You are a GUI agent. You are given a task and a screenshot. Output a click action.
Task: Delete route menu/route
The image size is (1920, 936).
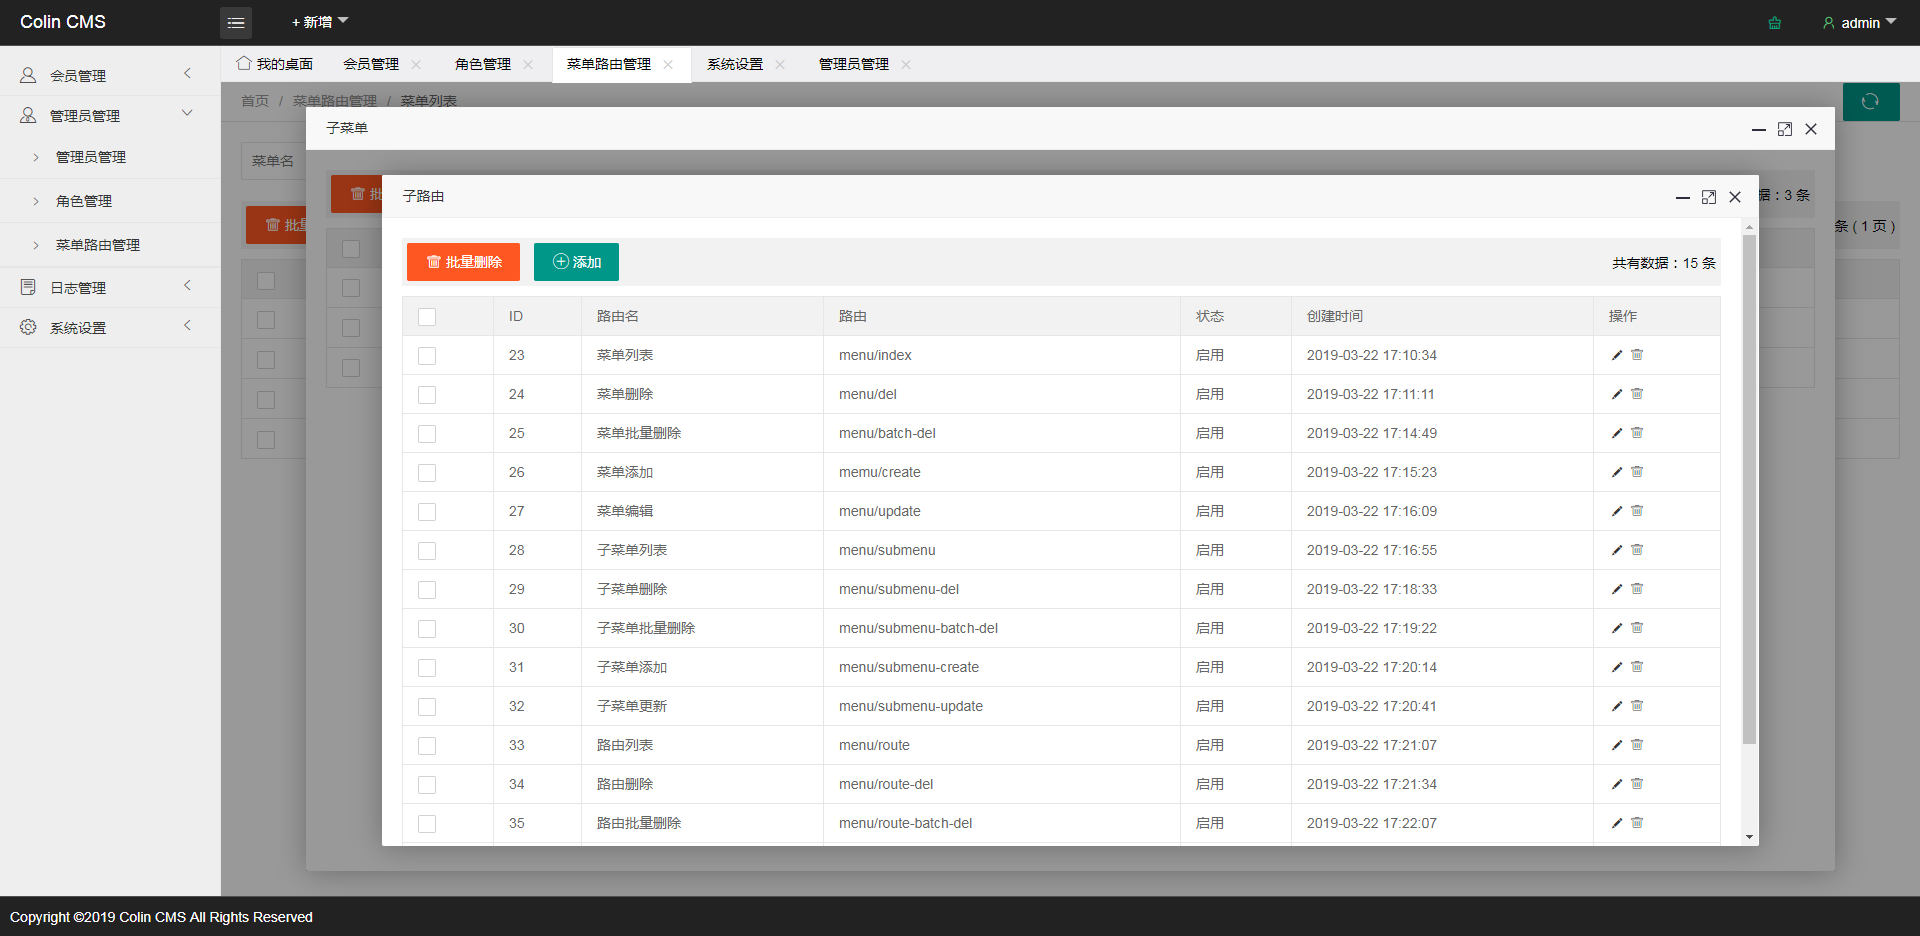1637,745
